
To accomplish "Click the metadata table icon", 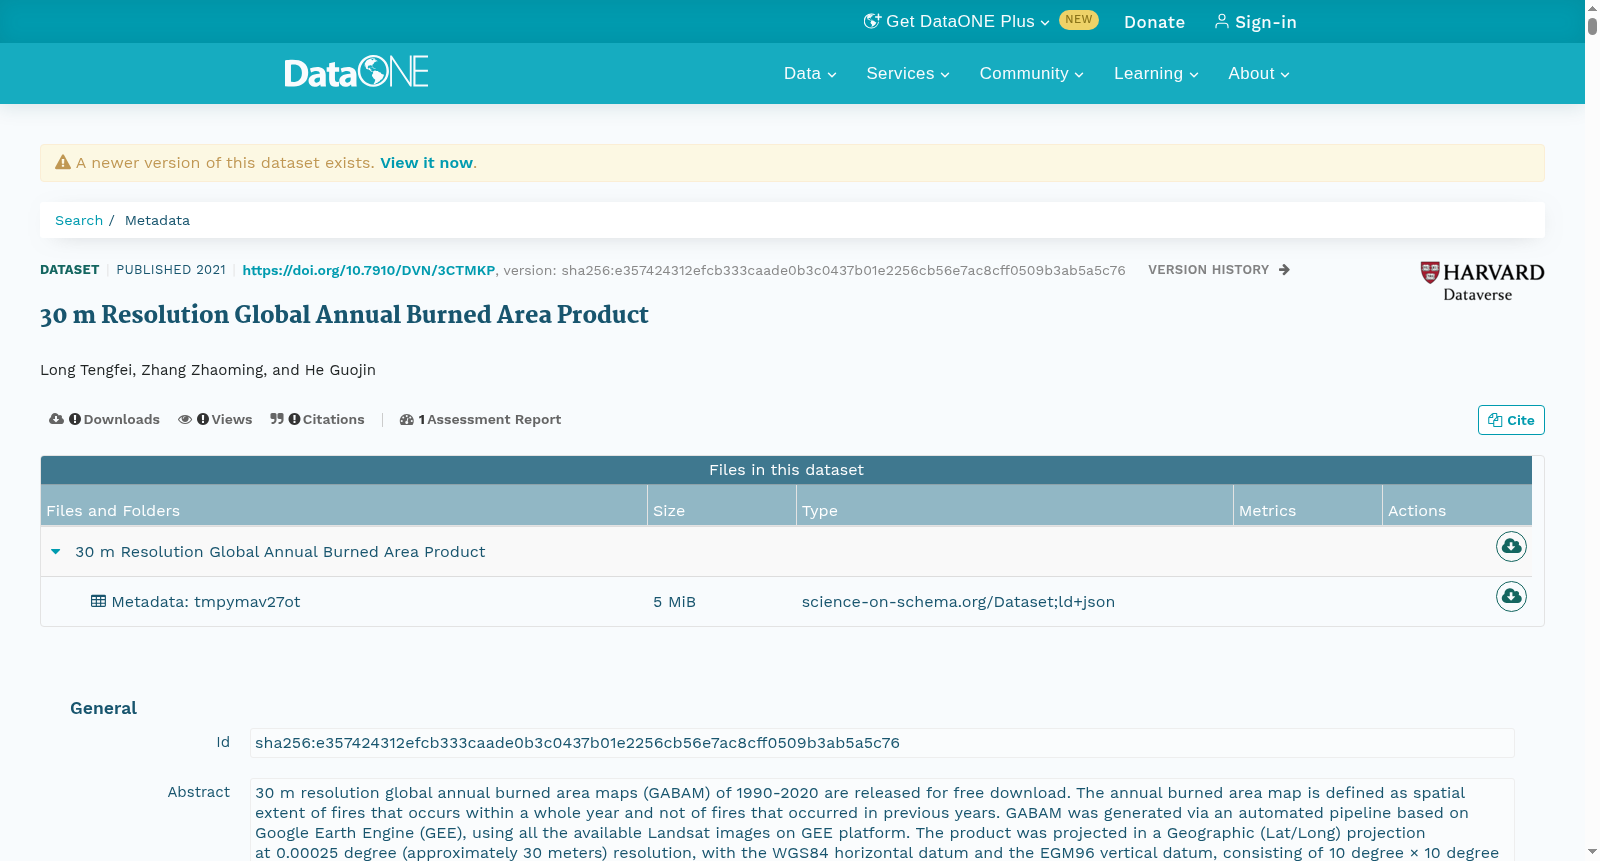I will tap(98, 601).
